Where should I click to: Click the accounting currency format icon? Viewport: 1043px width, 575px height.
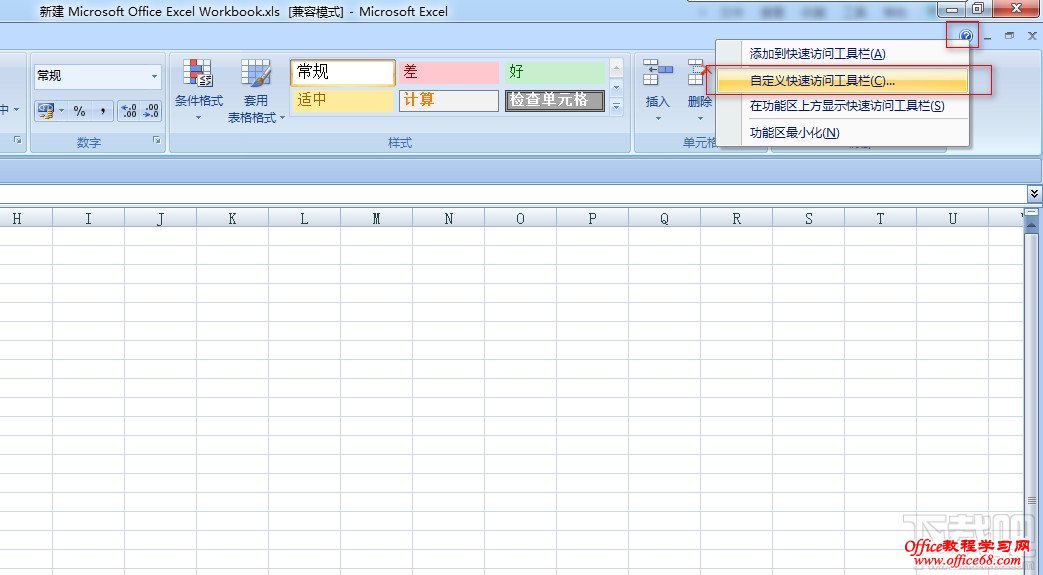click(45, 111)
